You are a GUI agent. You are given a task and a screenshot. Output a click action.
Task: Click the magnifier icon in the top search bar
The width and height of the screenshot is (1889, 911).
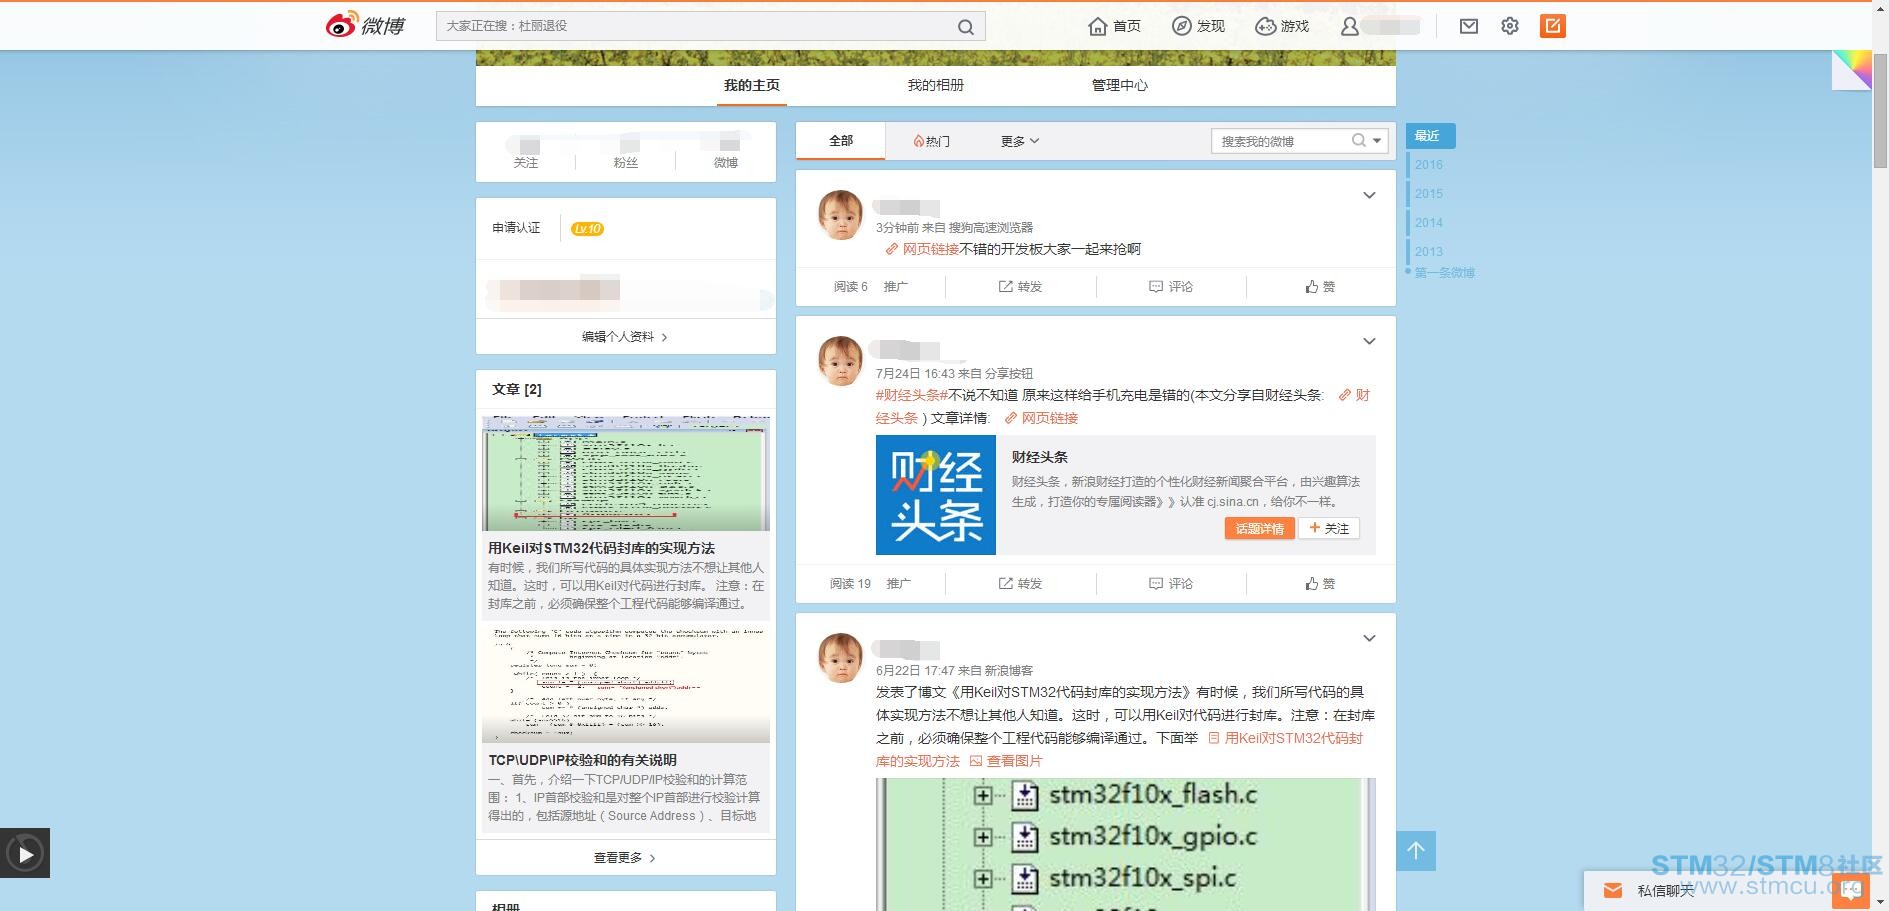coord(965,27)
